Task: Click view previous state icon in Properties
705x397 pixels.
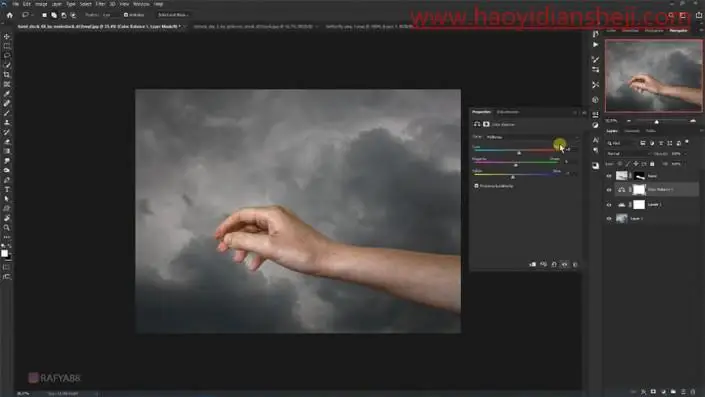Action: click(543, 264)
